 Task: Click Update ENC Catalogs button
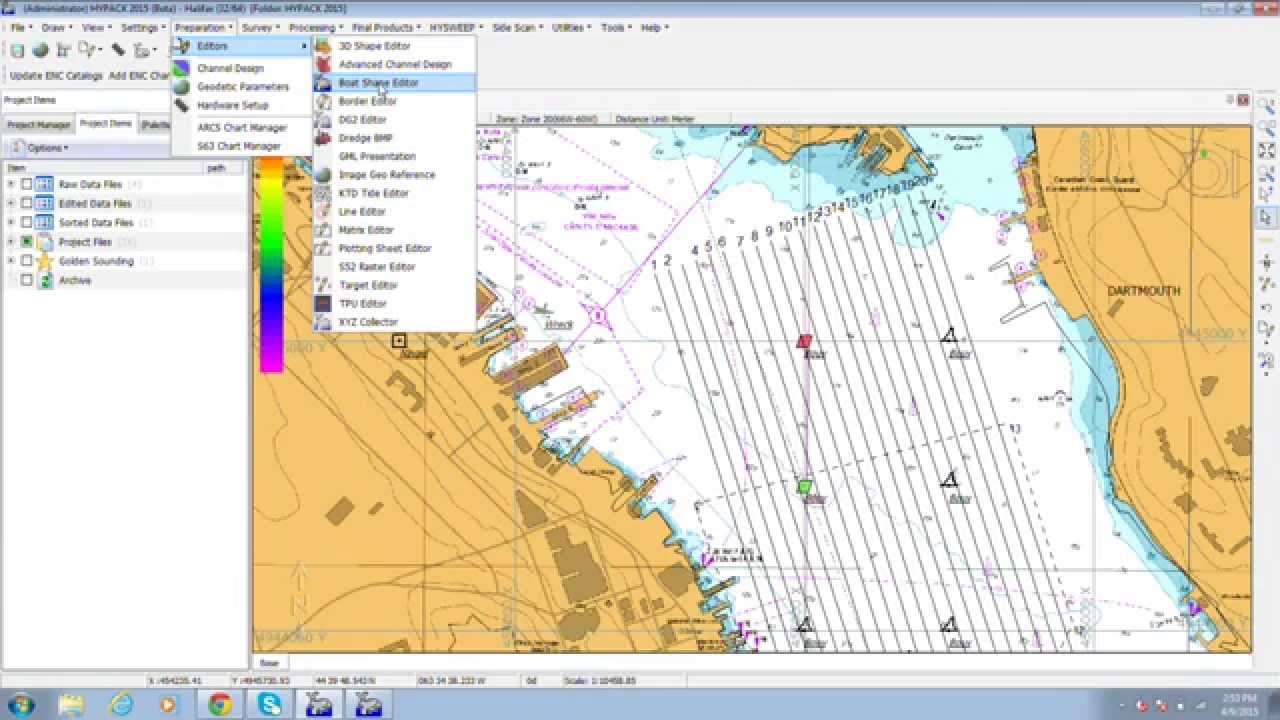pyautogui.click(x=56, y=76)
